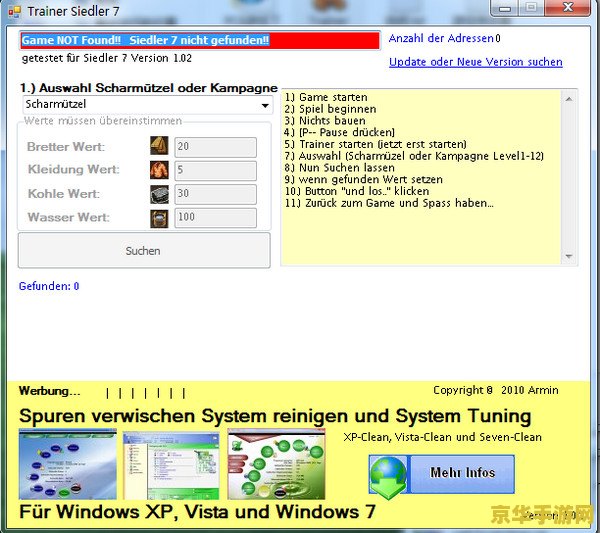Click the file list window screenshot thumbnail
The image size is (600, 533).
coord(171,465)
